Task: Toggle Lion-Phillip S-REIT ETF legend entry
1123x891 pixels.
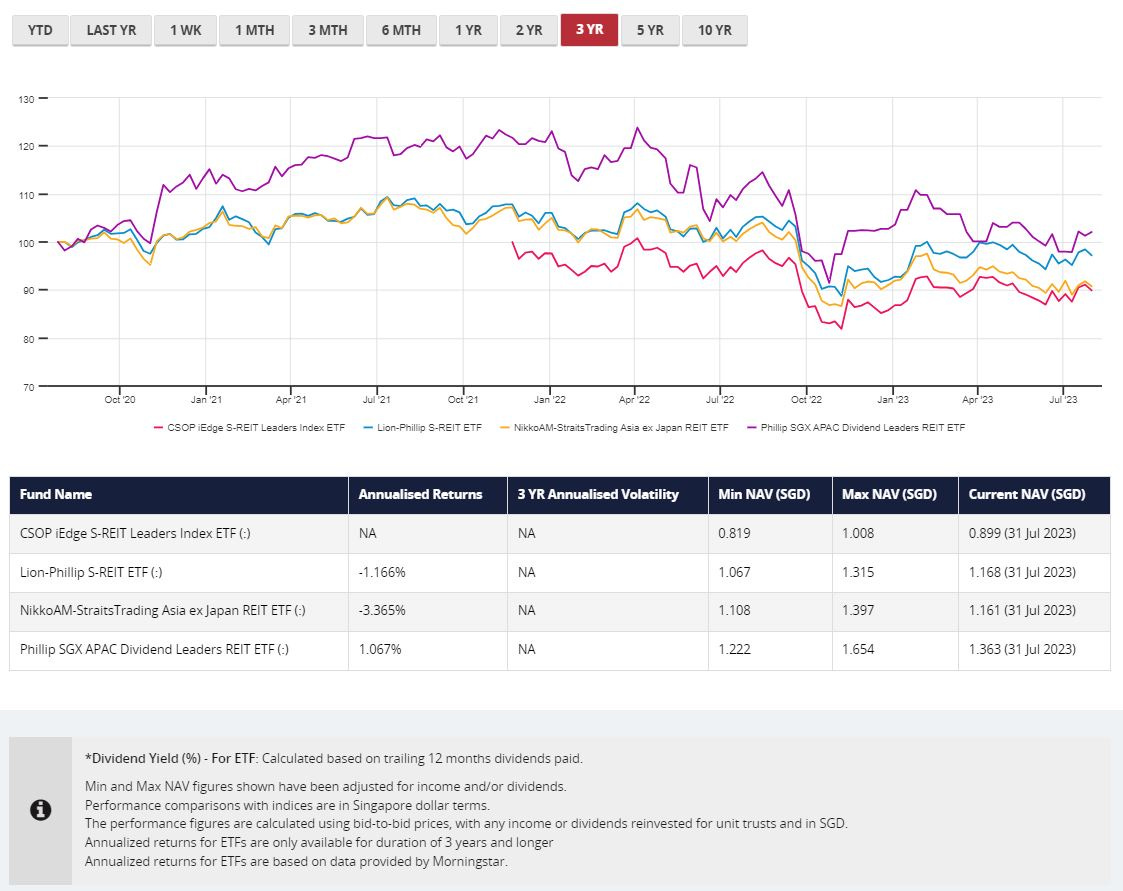Action: [x=423, y=428]
